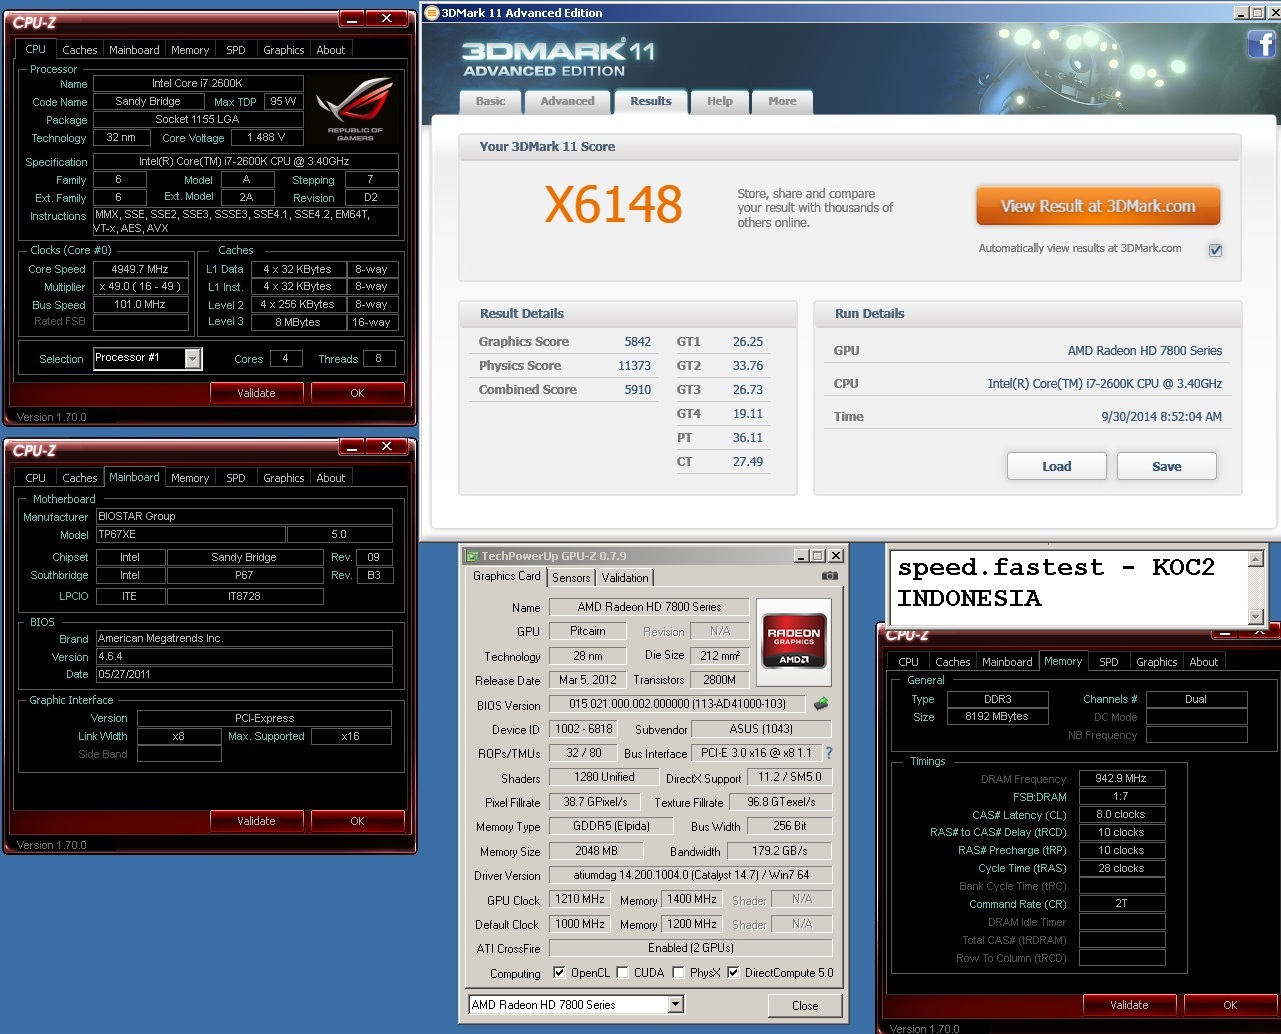Click Validate in the CPU tab window

click(256, 393)
